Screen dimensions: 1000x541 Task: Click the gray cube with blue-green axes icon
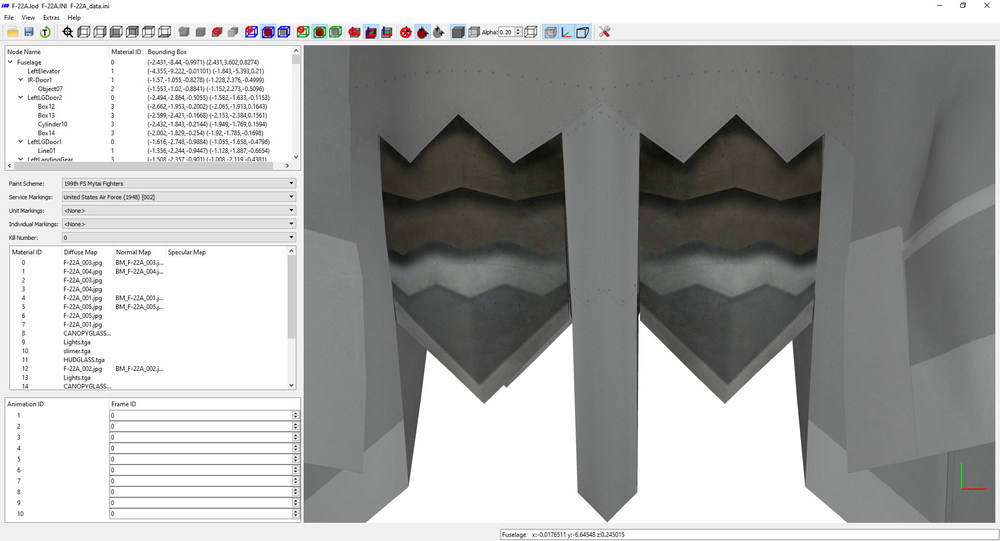386,32
